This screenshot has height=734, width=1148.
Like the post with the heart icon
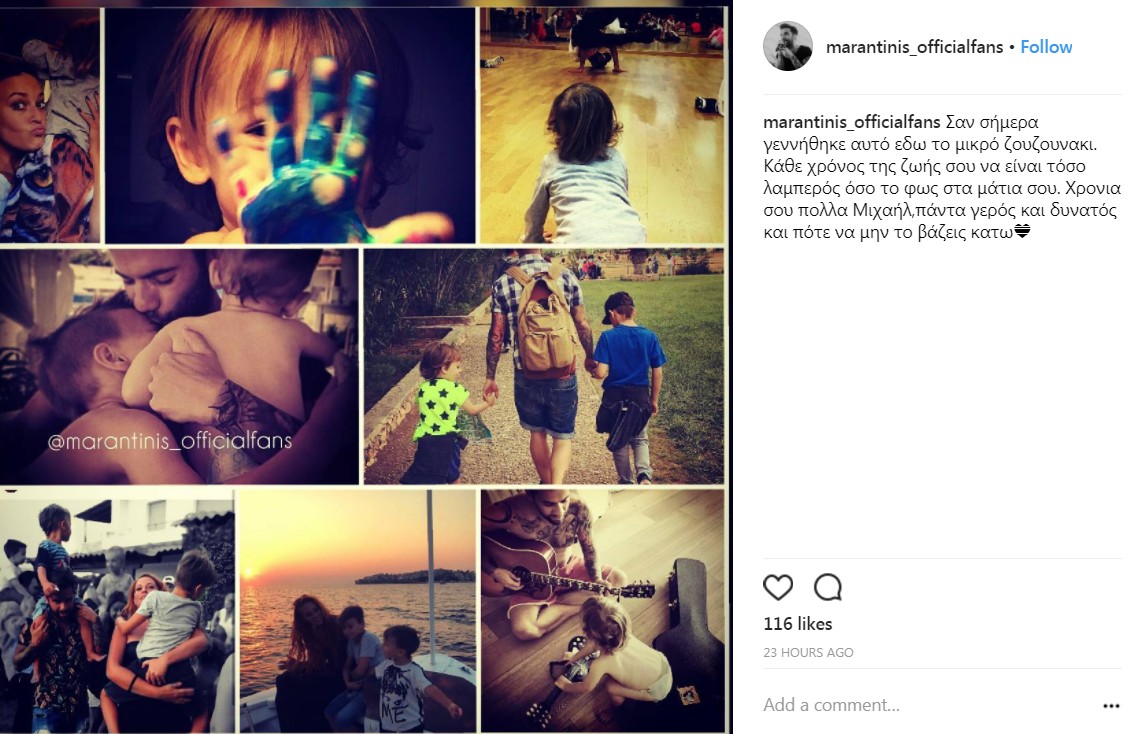[x=778, y=587]
